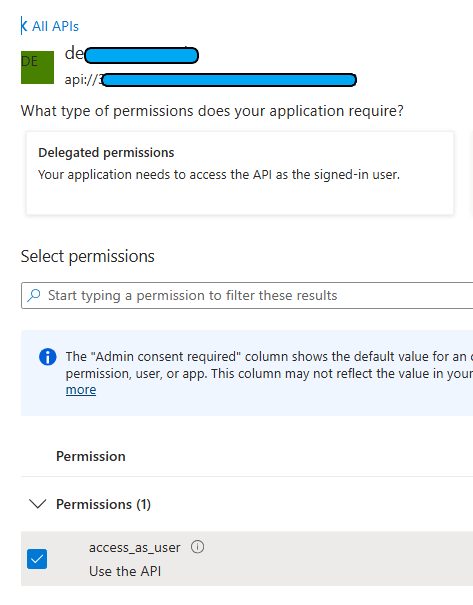Click the back chevron beside All APIs
473x605 pixels.
point(24,26)
